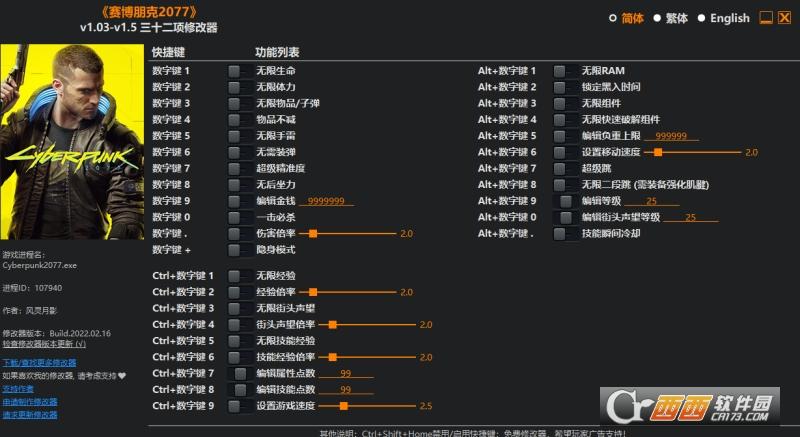
Task: Toggle 设置移动速度 switch
Action: click(565, 152)
